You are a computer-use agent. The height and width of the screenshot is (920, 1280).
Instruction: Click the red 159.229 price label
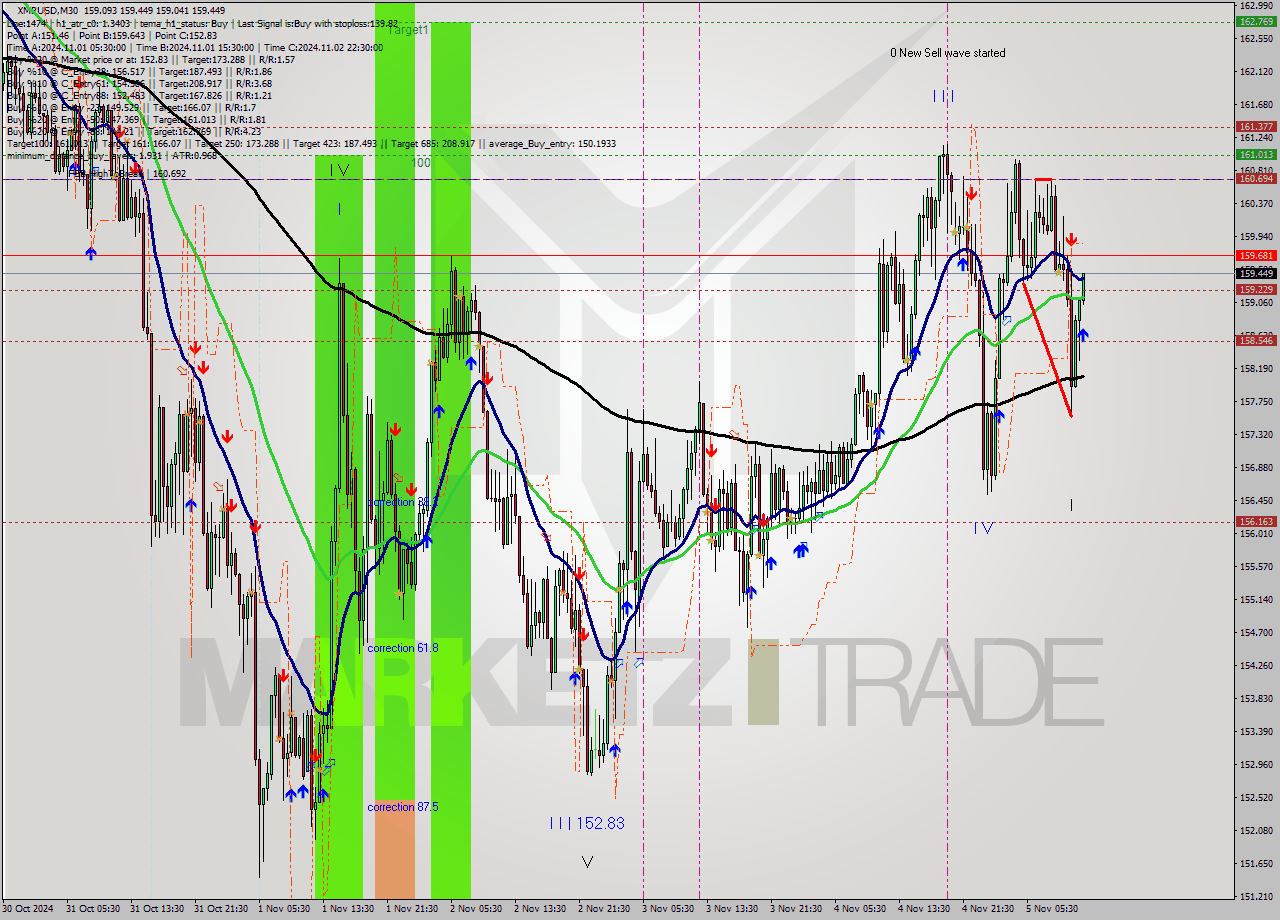1255,290
